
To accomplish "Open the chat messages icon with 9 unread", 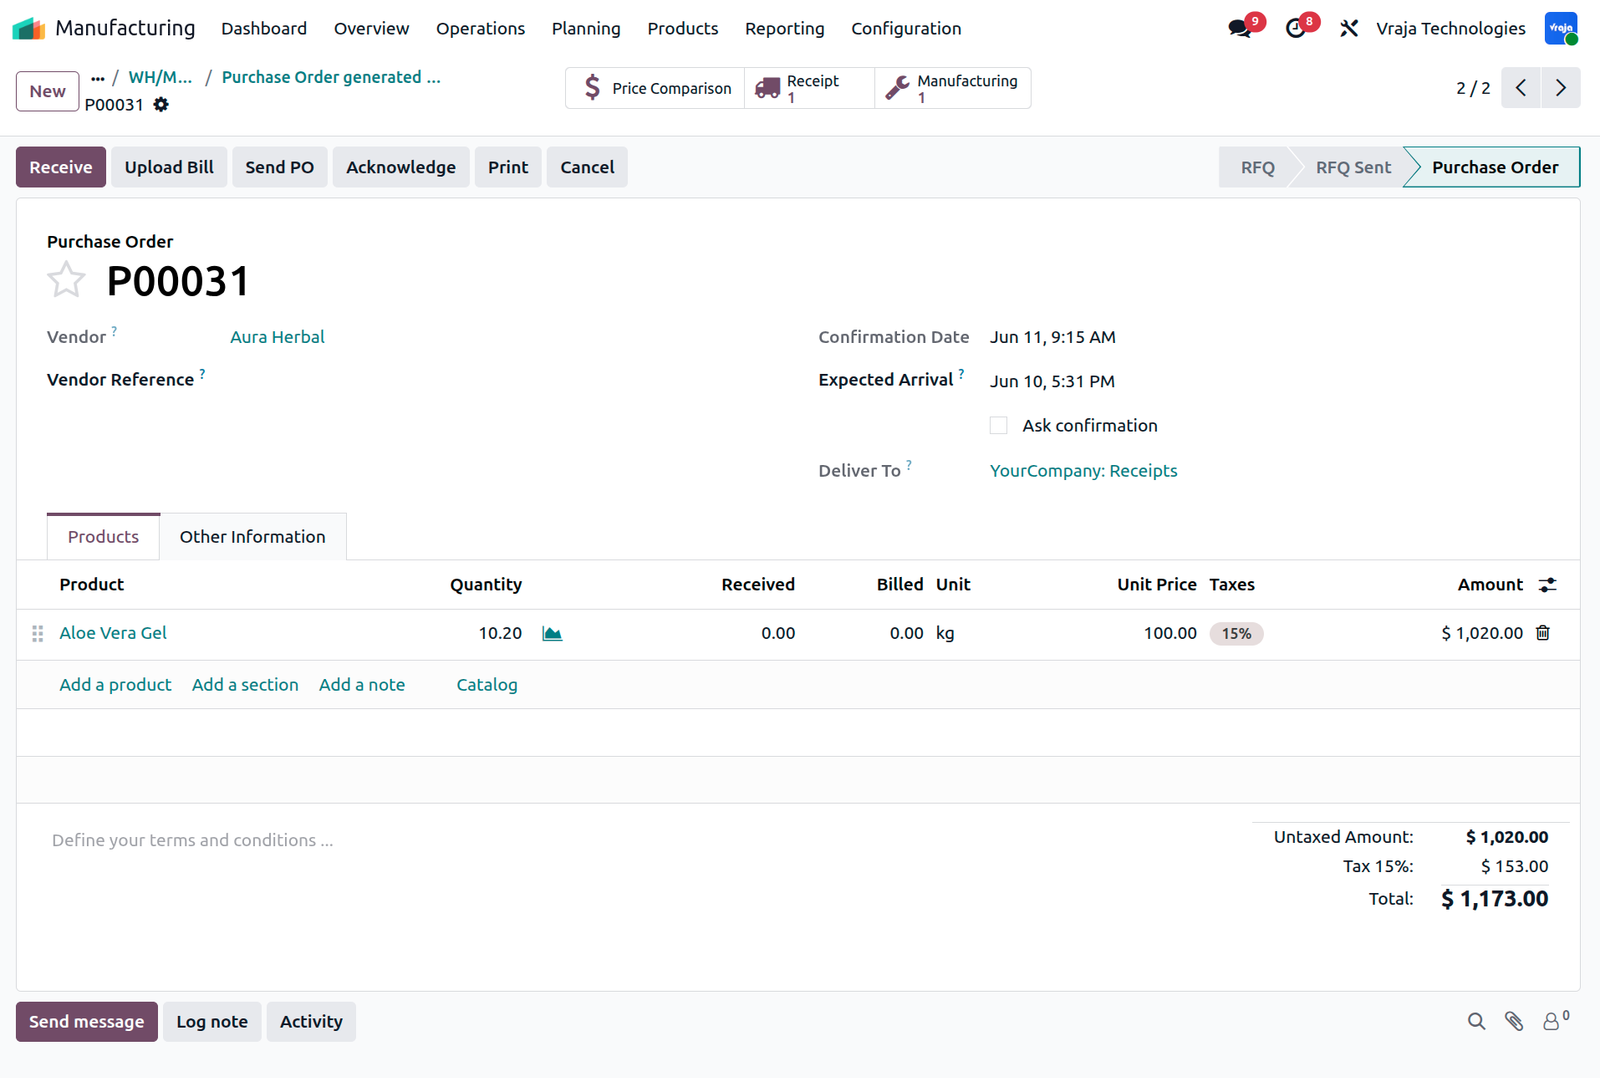I will click(x=1240, y=28).
